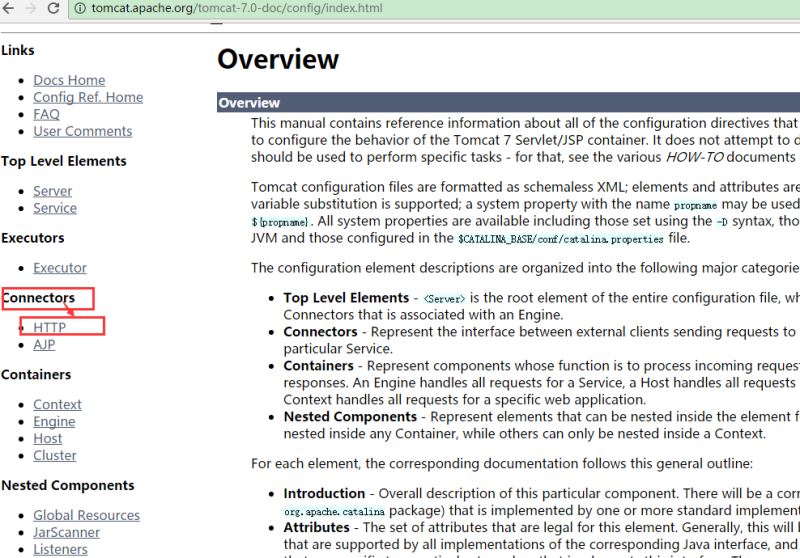Reload the page with the refresh icon

(52, 8)
